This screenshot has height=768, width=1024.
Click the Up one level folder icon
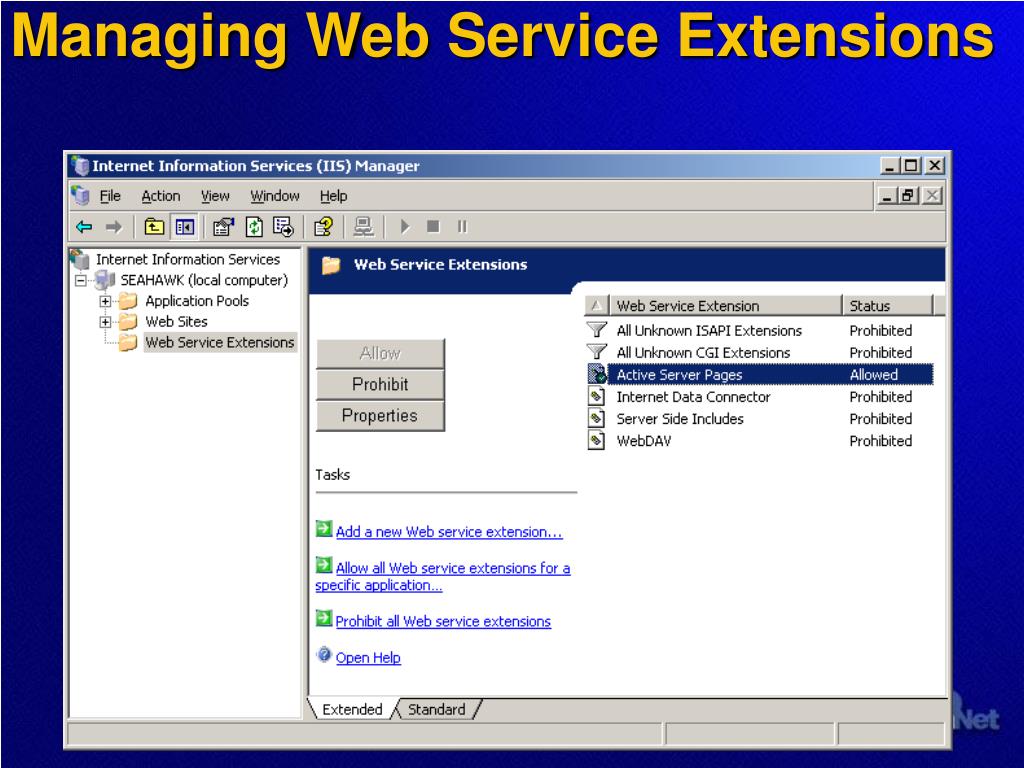pyautogui.click(x=154, y=227)
